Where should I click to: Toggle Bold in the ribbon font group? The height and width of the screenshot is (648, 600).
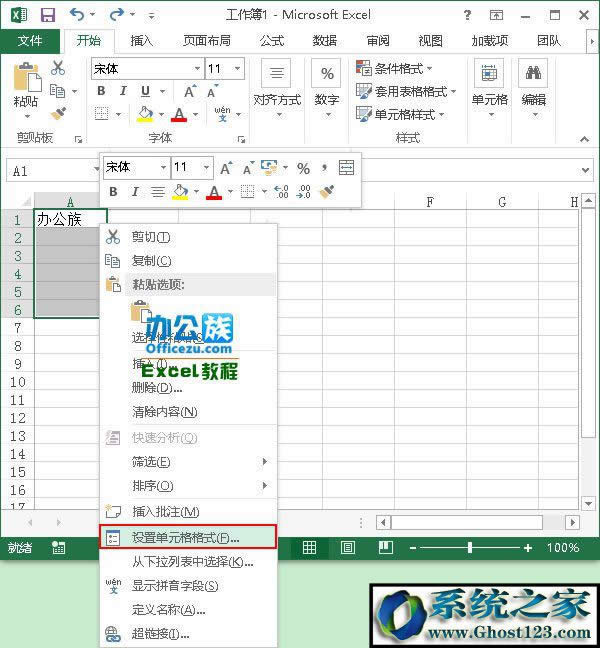tap(100, 90)
